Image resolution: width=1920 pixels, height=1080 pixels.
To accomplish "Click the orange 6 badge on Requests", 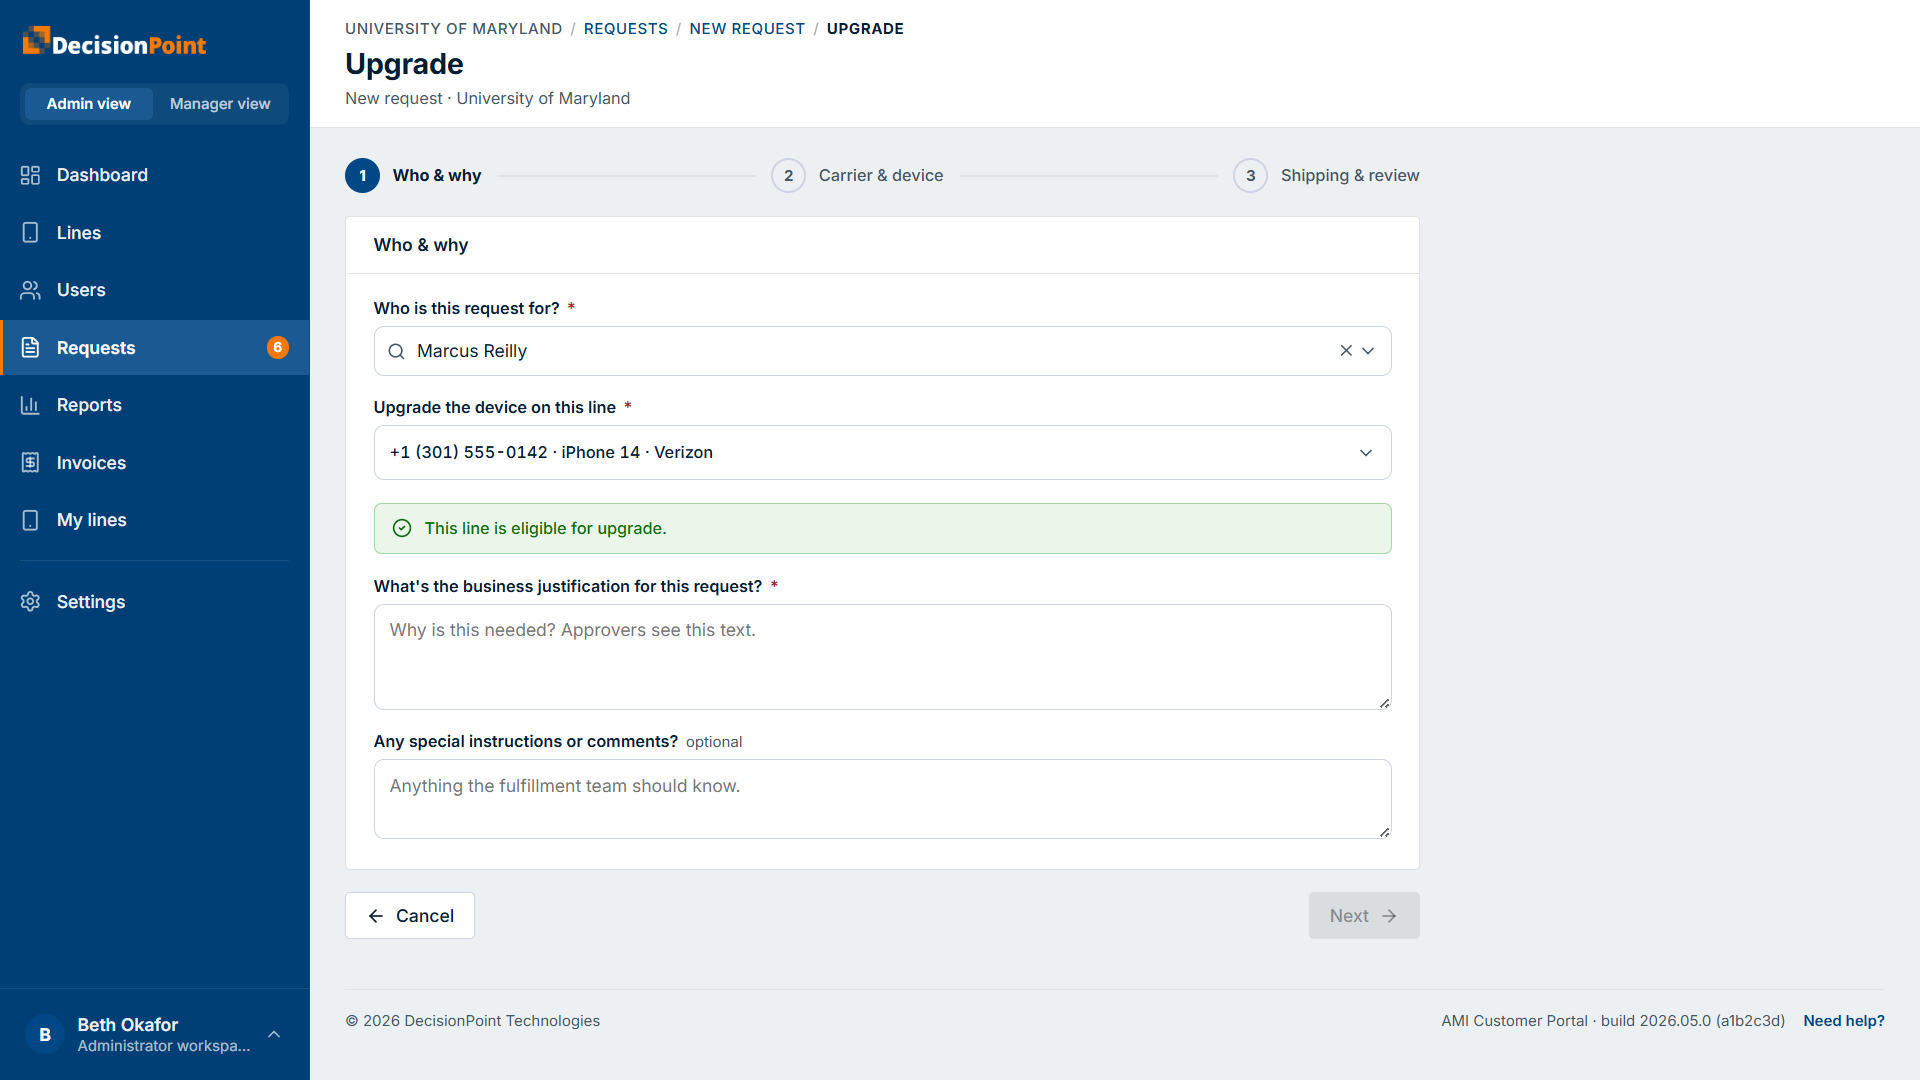I will 278,347.
